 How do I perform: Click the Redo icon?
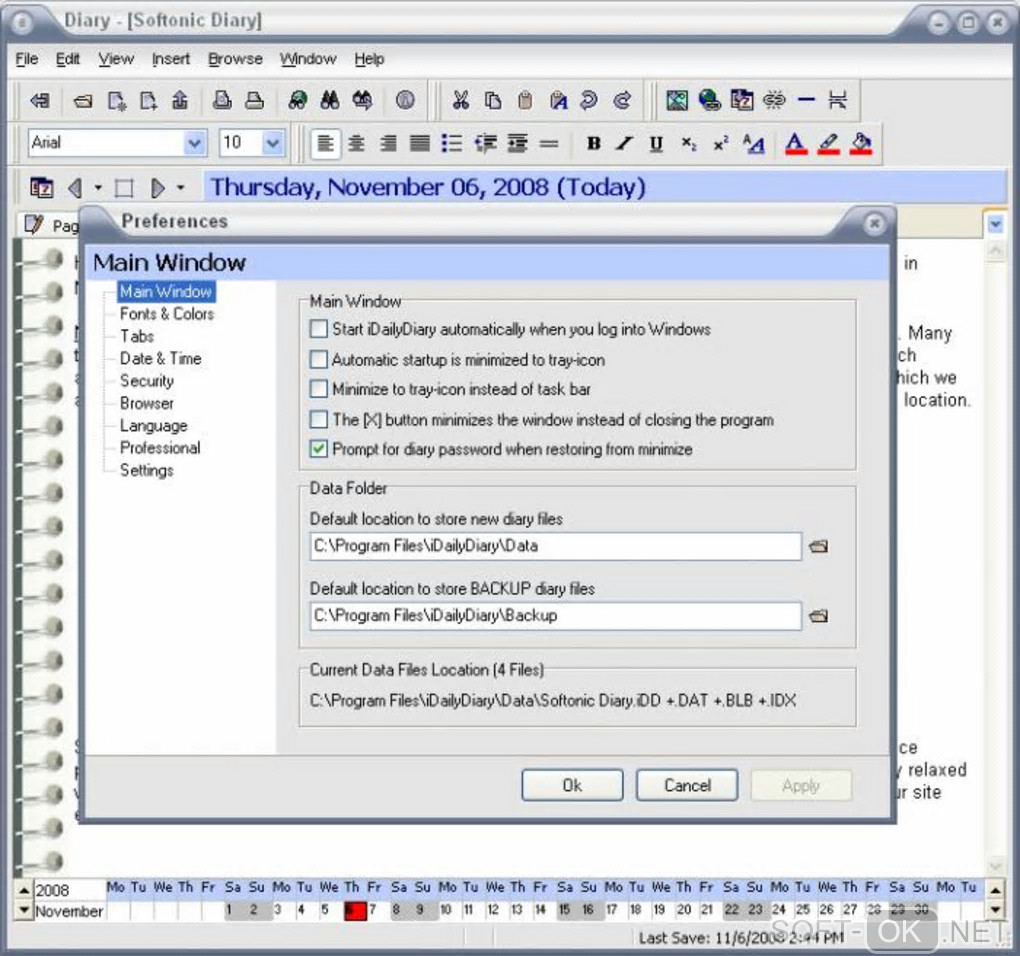(623, 100)
